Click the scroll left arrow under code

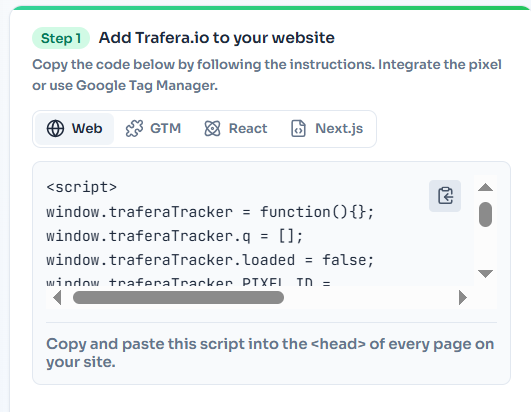point(57,298)
